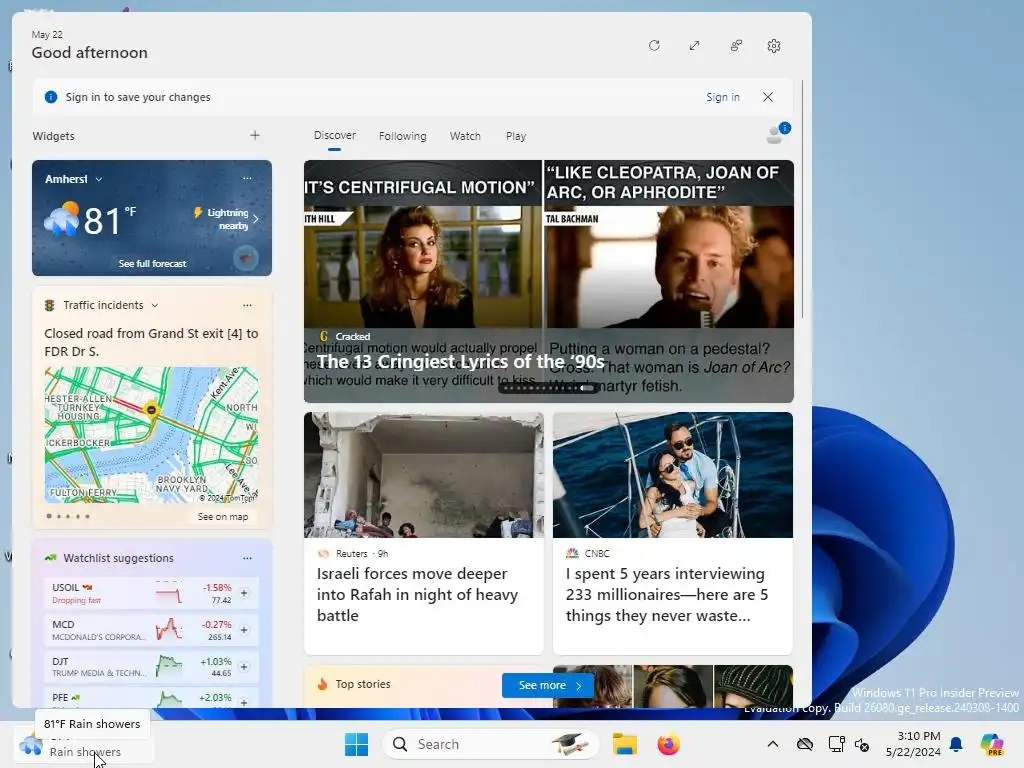Switch to the Discover tab
Image resolution: width=1024 pixels, height=768 pixels.
coord(334,135)
